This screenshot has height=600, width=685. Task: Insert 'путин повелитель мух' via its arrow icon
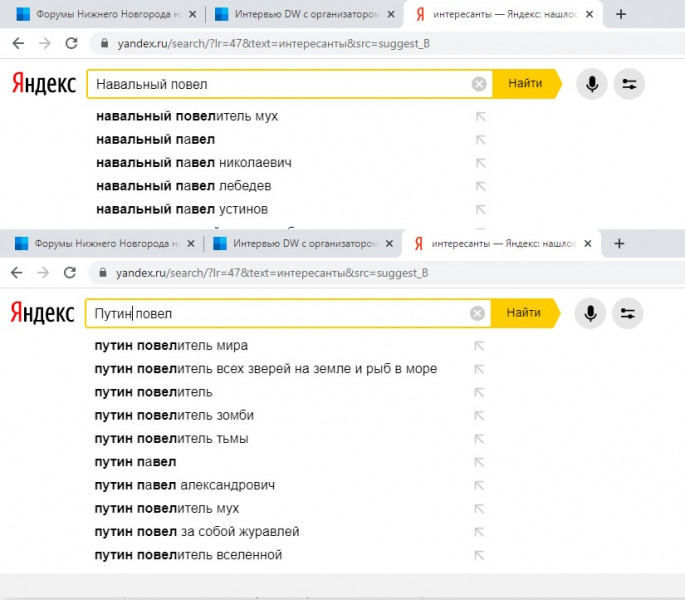pos(479,509)
